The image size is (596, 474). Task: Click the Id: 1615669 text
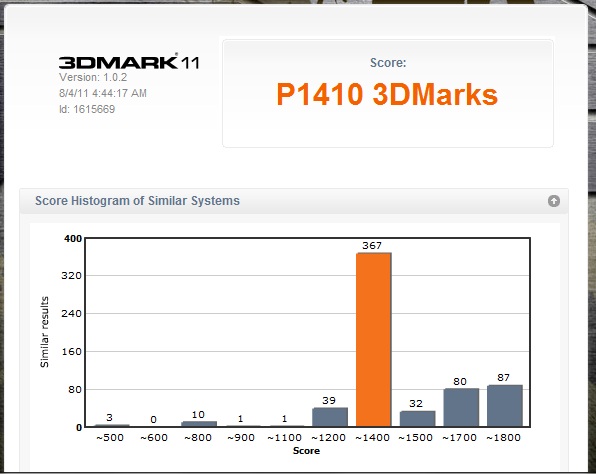(87, 109)
